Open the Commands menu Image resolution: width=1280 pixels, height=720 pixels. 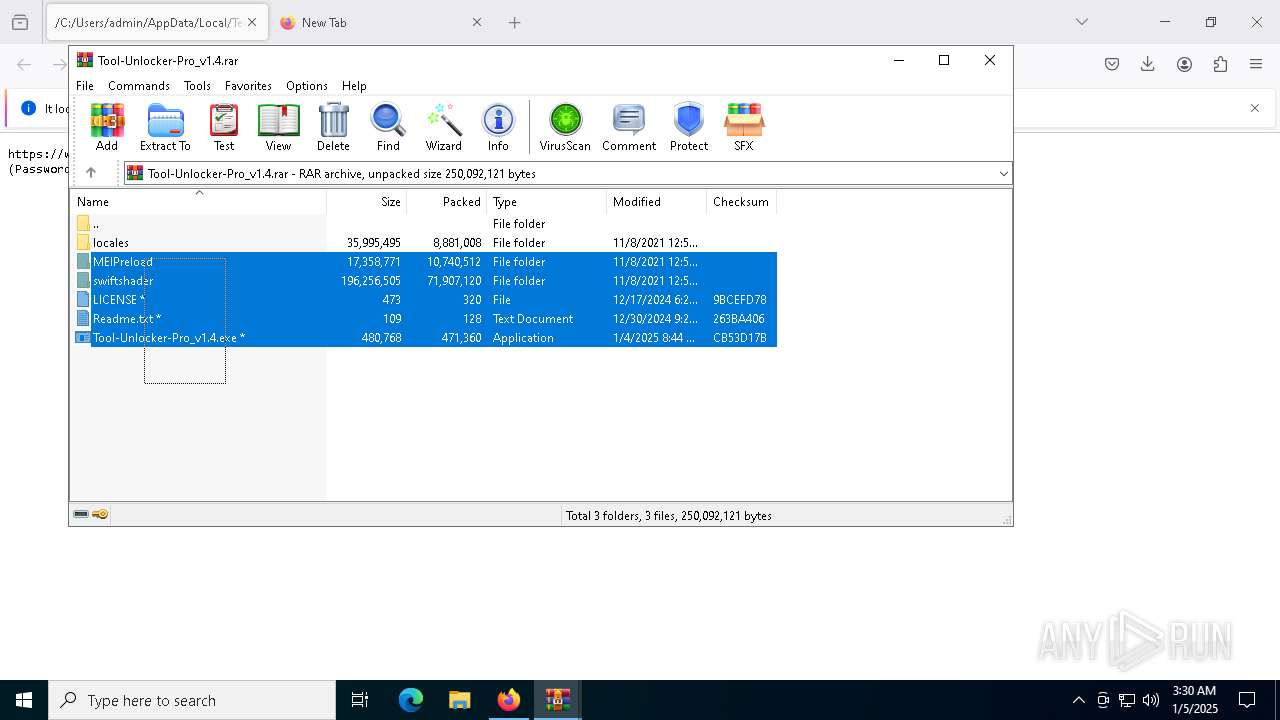click(x=139, y=86)
